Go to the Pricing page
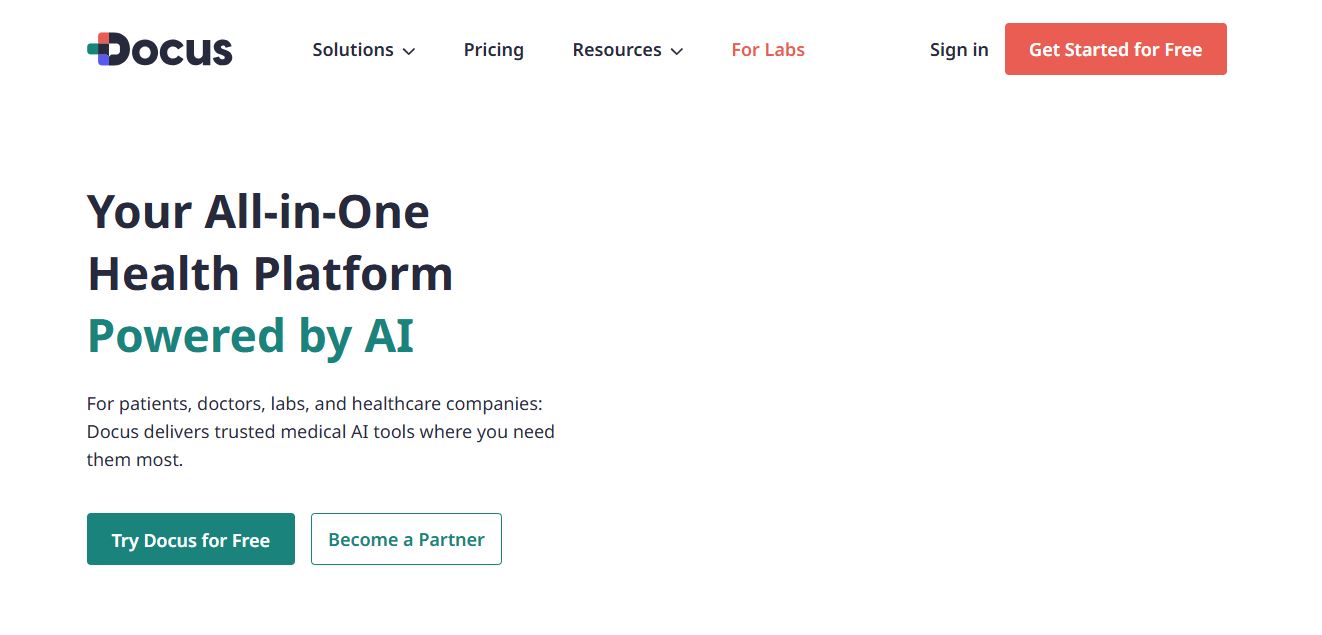Screen dimensions: 1322x635 [493, 50]
